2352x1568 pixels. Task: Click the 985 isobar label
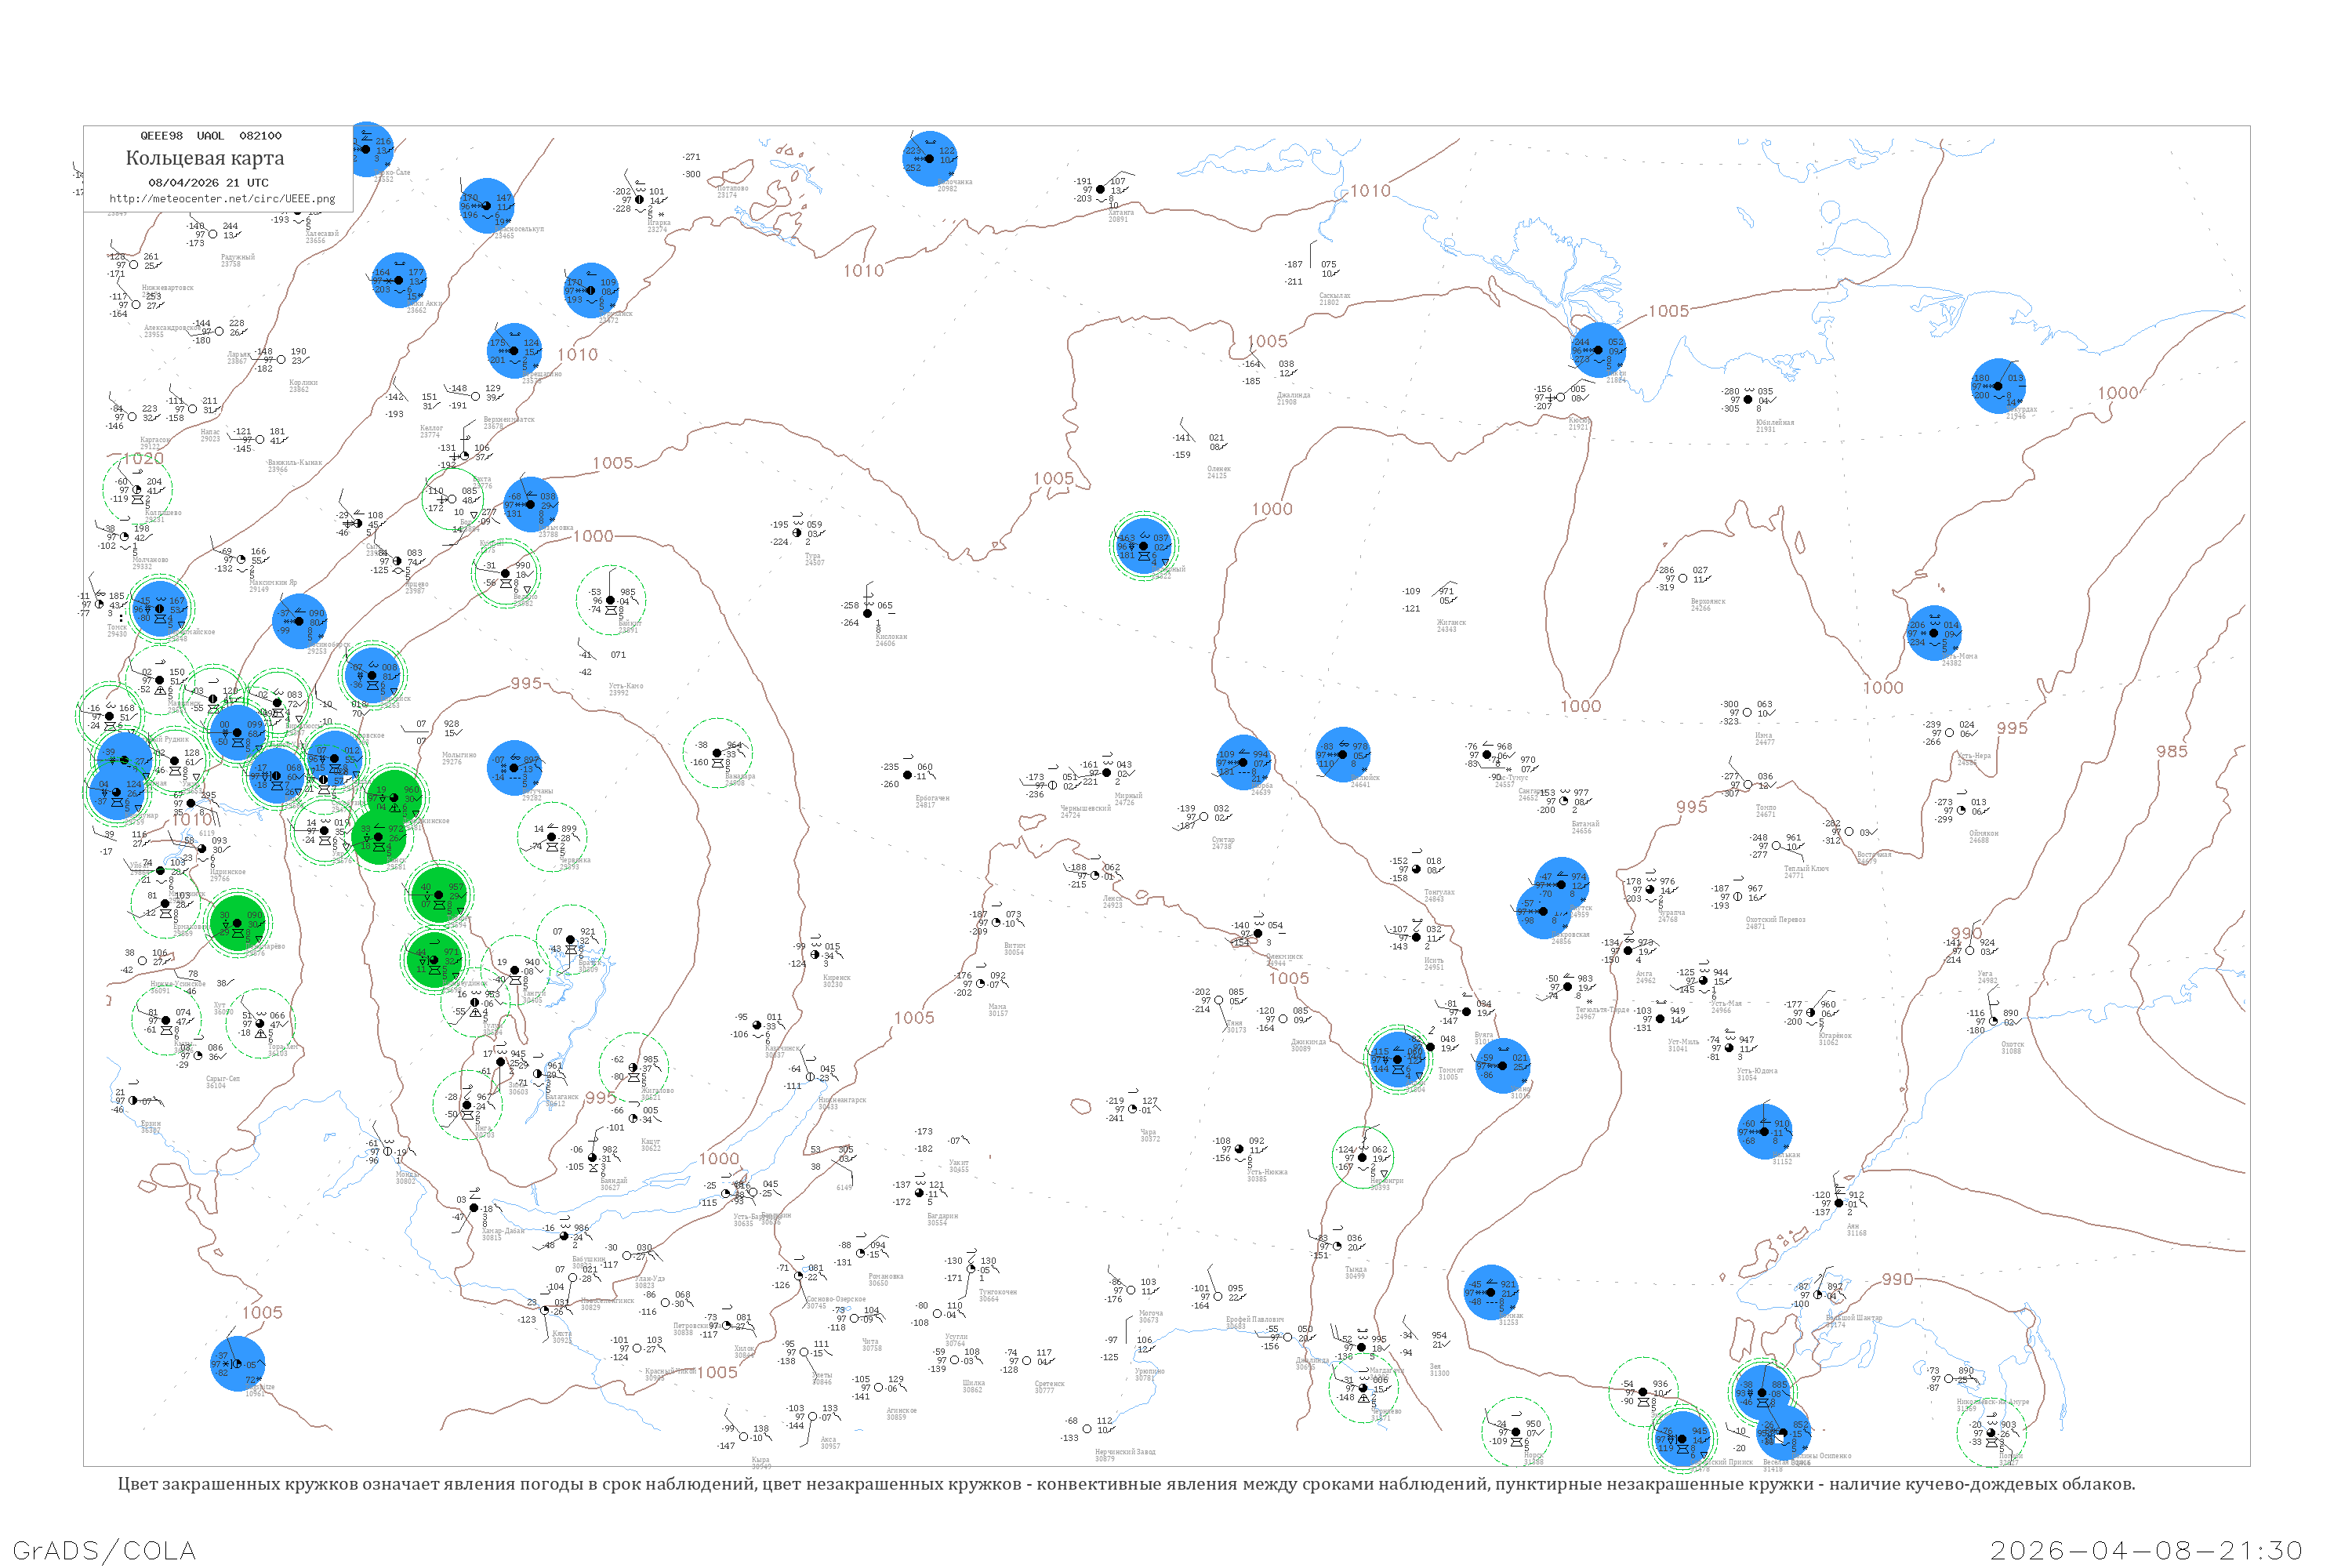(x=2171, y=751)
